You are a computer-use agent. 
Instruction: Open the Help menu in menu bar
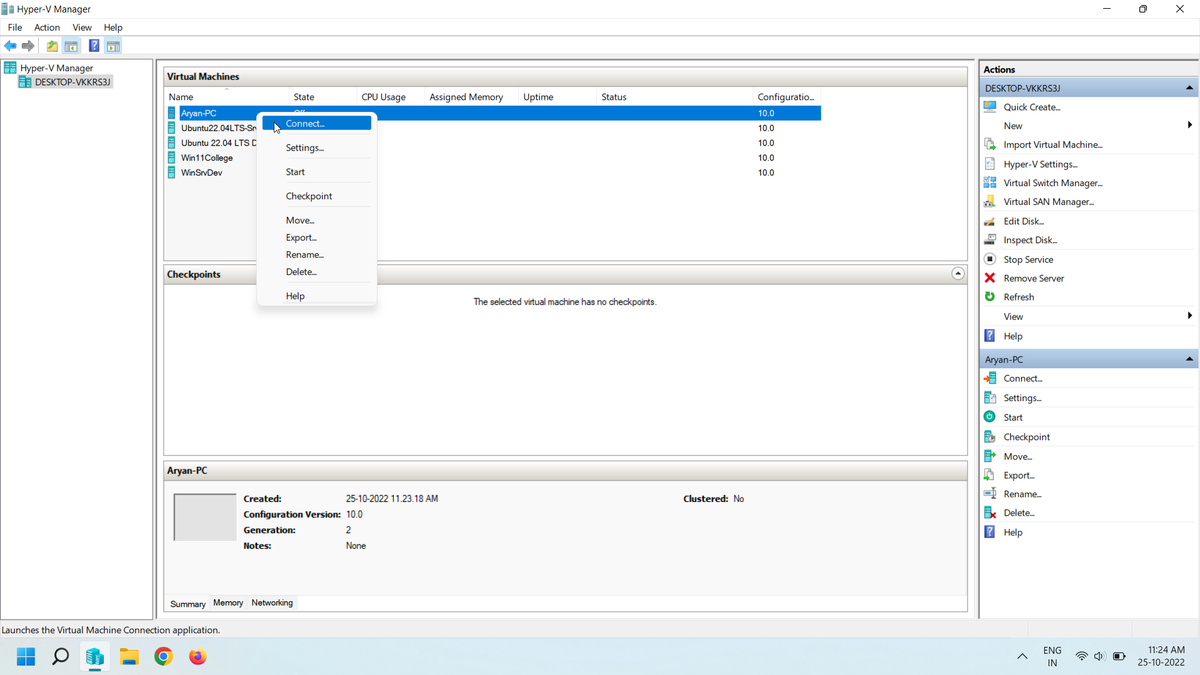[113, 28]
